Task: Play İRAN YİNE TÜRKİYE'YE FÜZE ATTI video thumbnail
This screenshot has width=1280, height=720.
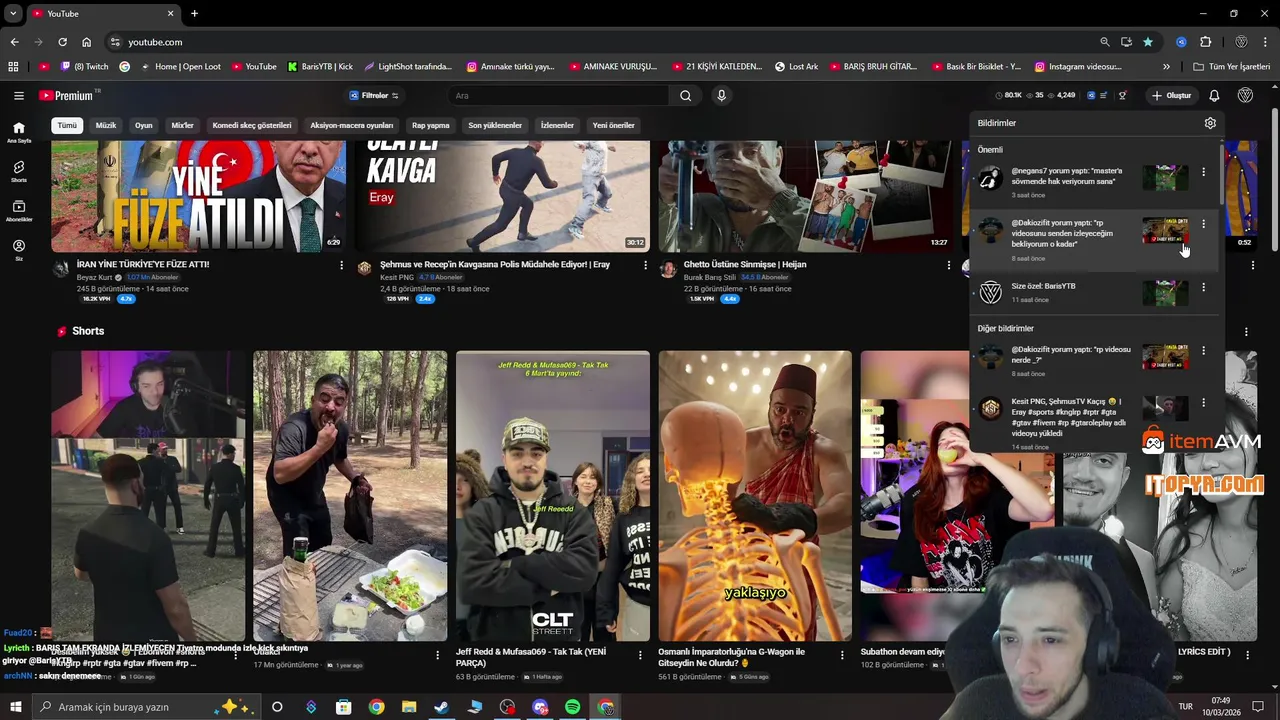Action: pyautogui.click(x=198, y=196)
